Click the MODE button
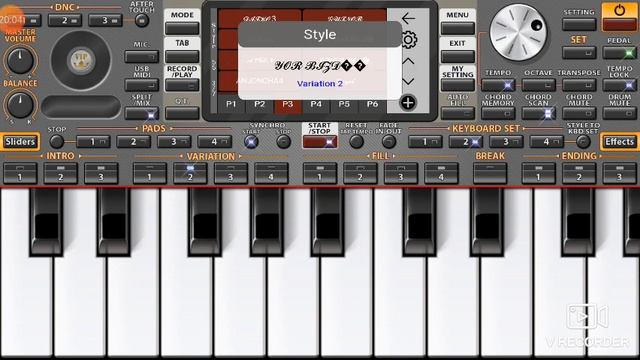 [x=182, y=28]
